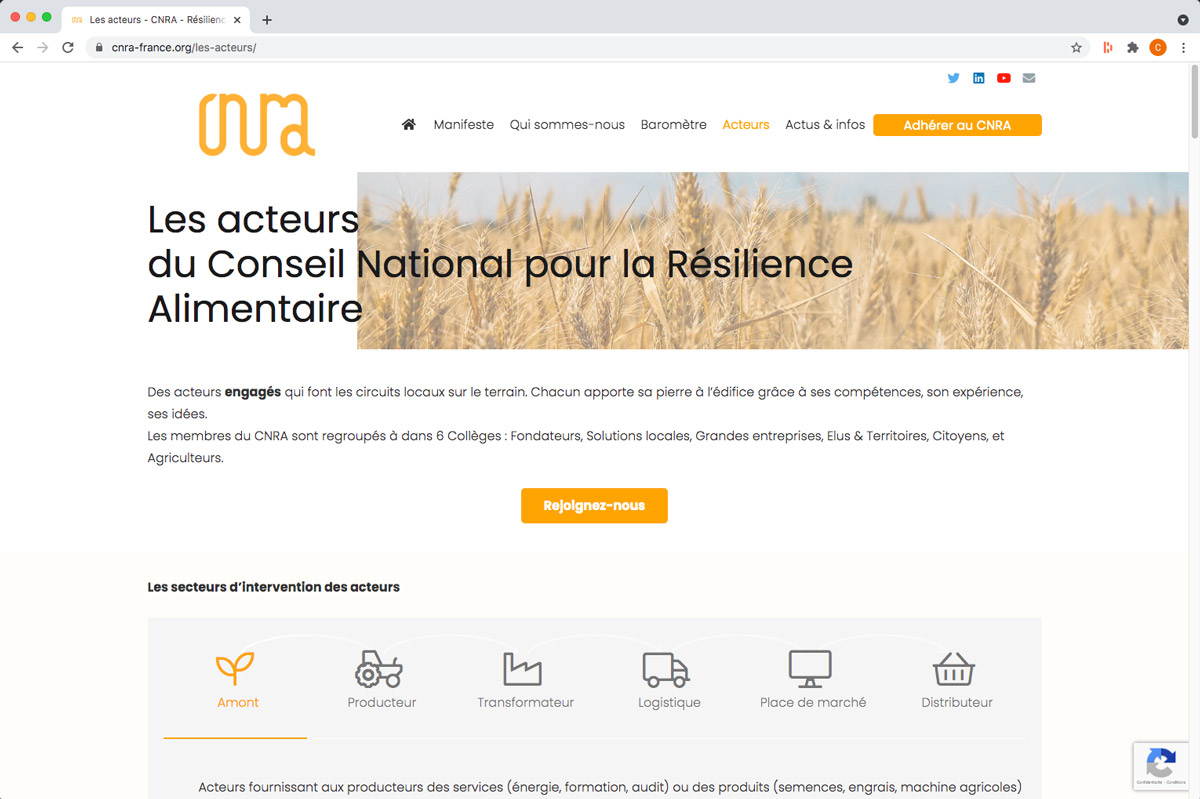Select the Producteur tractor icon

pos(381,668)
